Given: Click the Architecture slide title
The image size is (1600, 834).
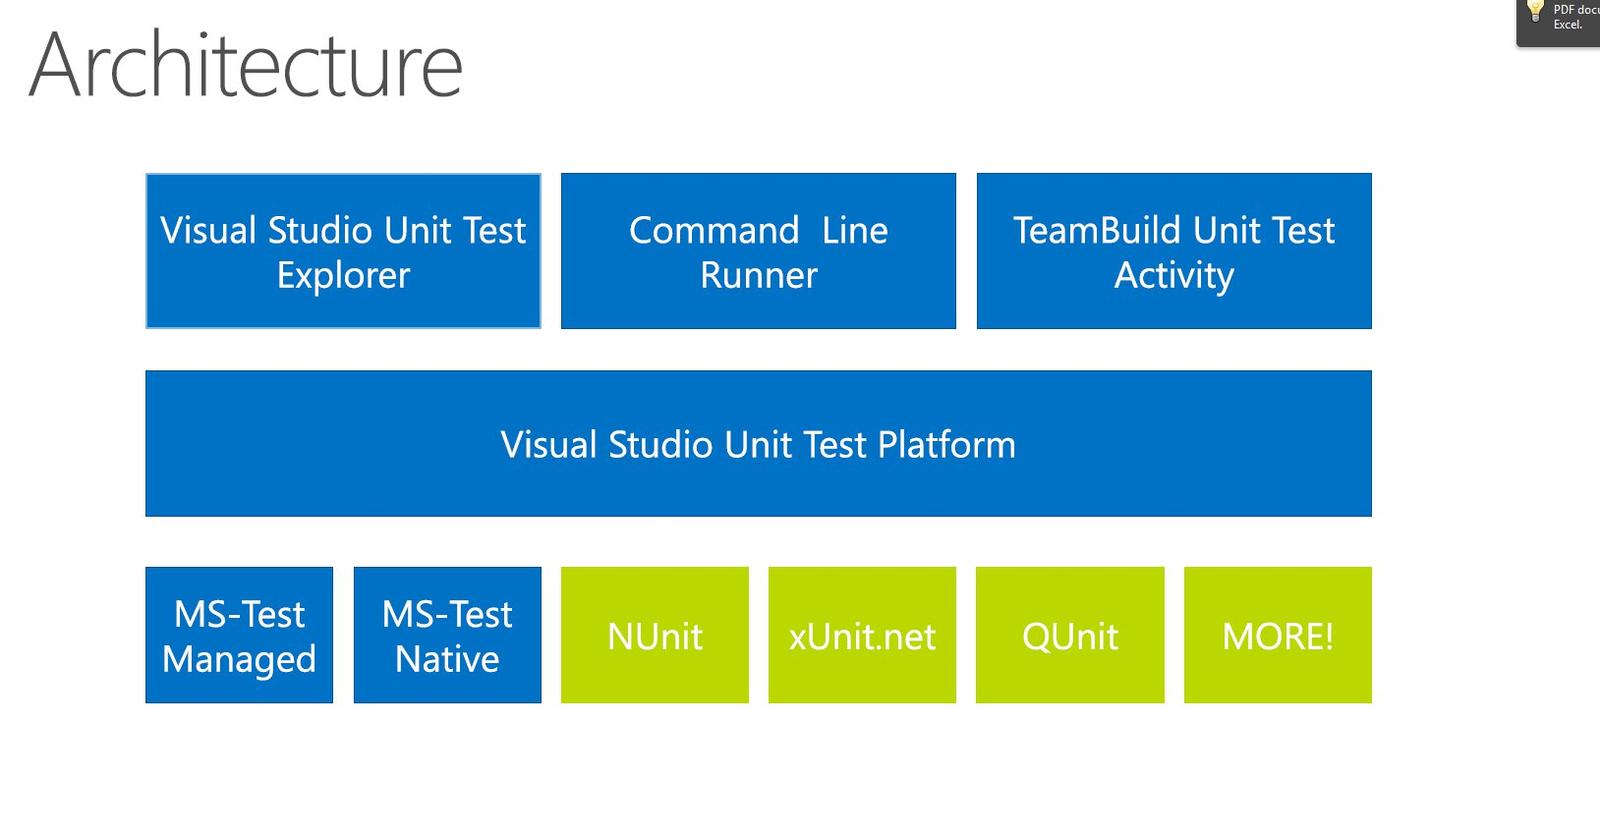Looking at the screenshot, I should [246, 65].
